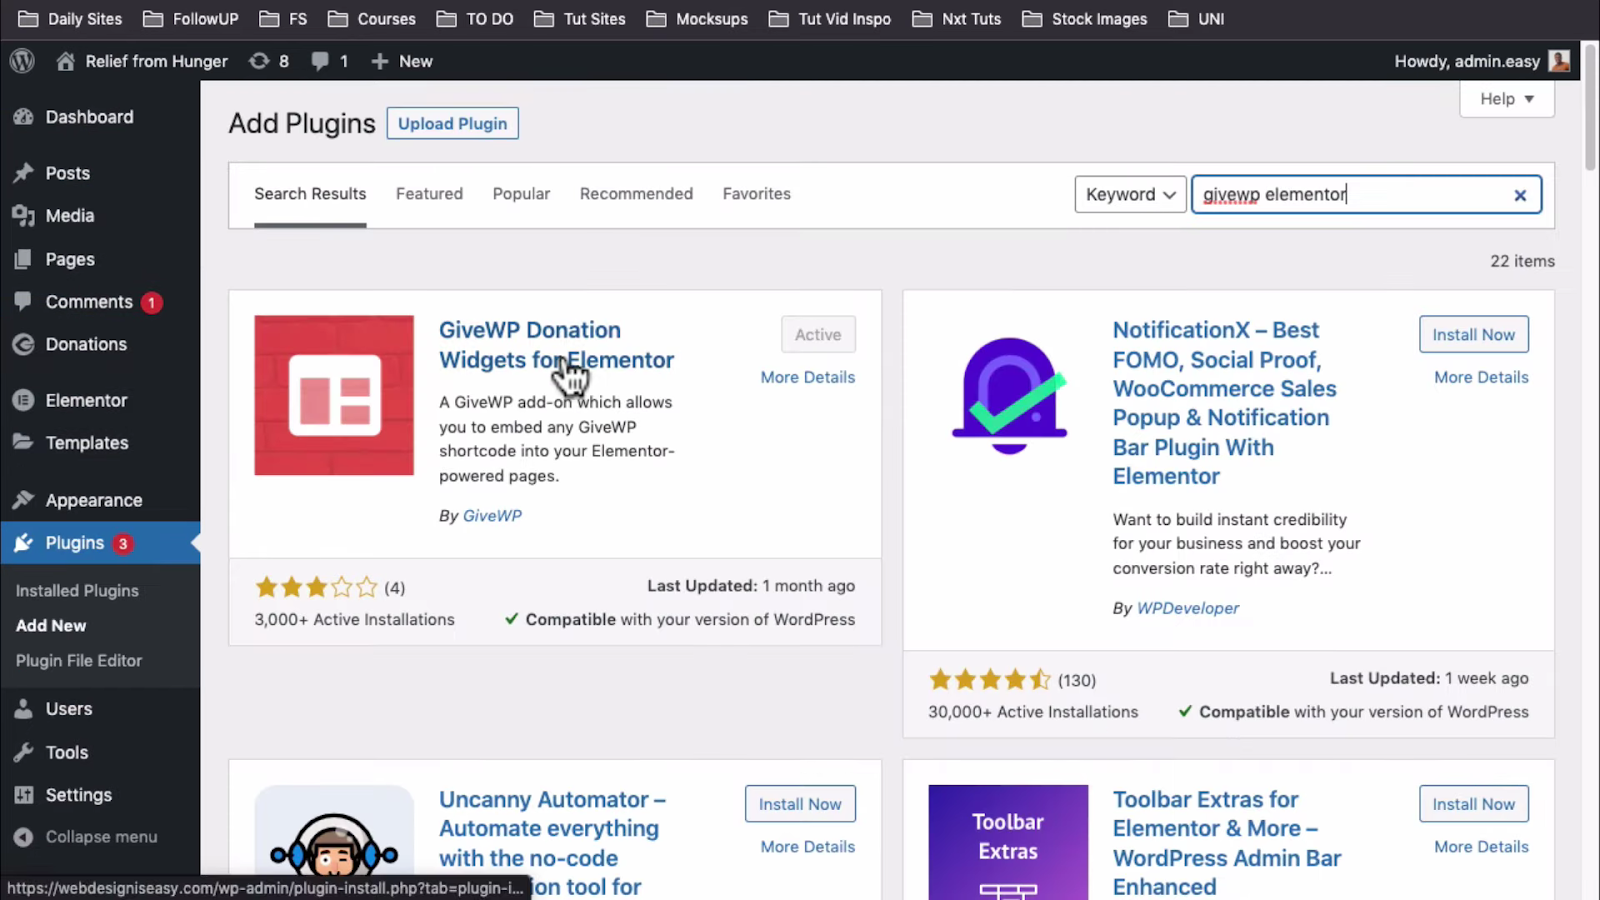The image size is (1600, 900).
Task: Open the Relief from Hunger site home icon
Action: click(x=65, y=61)
